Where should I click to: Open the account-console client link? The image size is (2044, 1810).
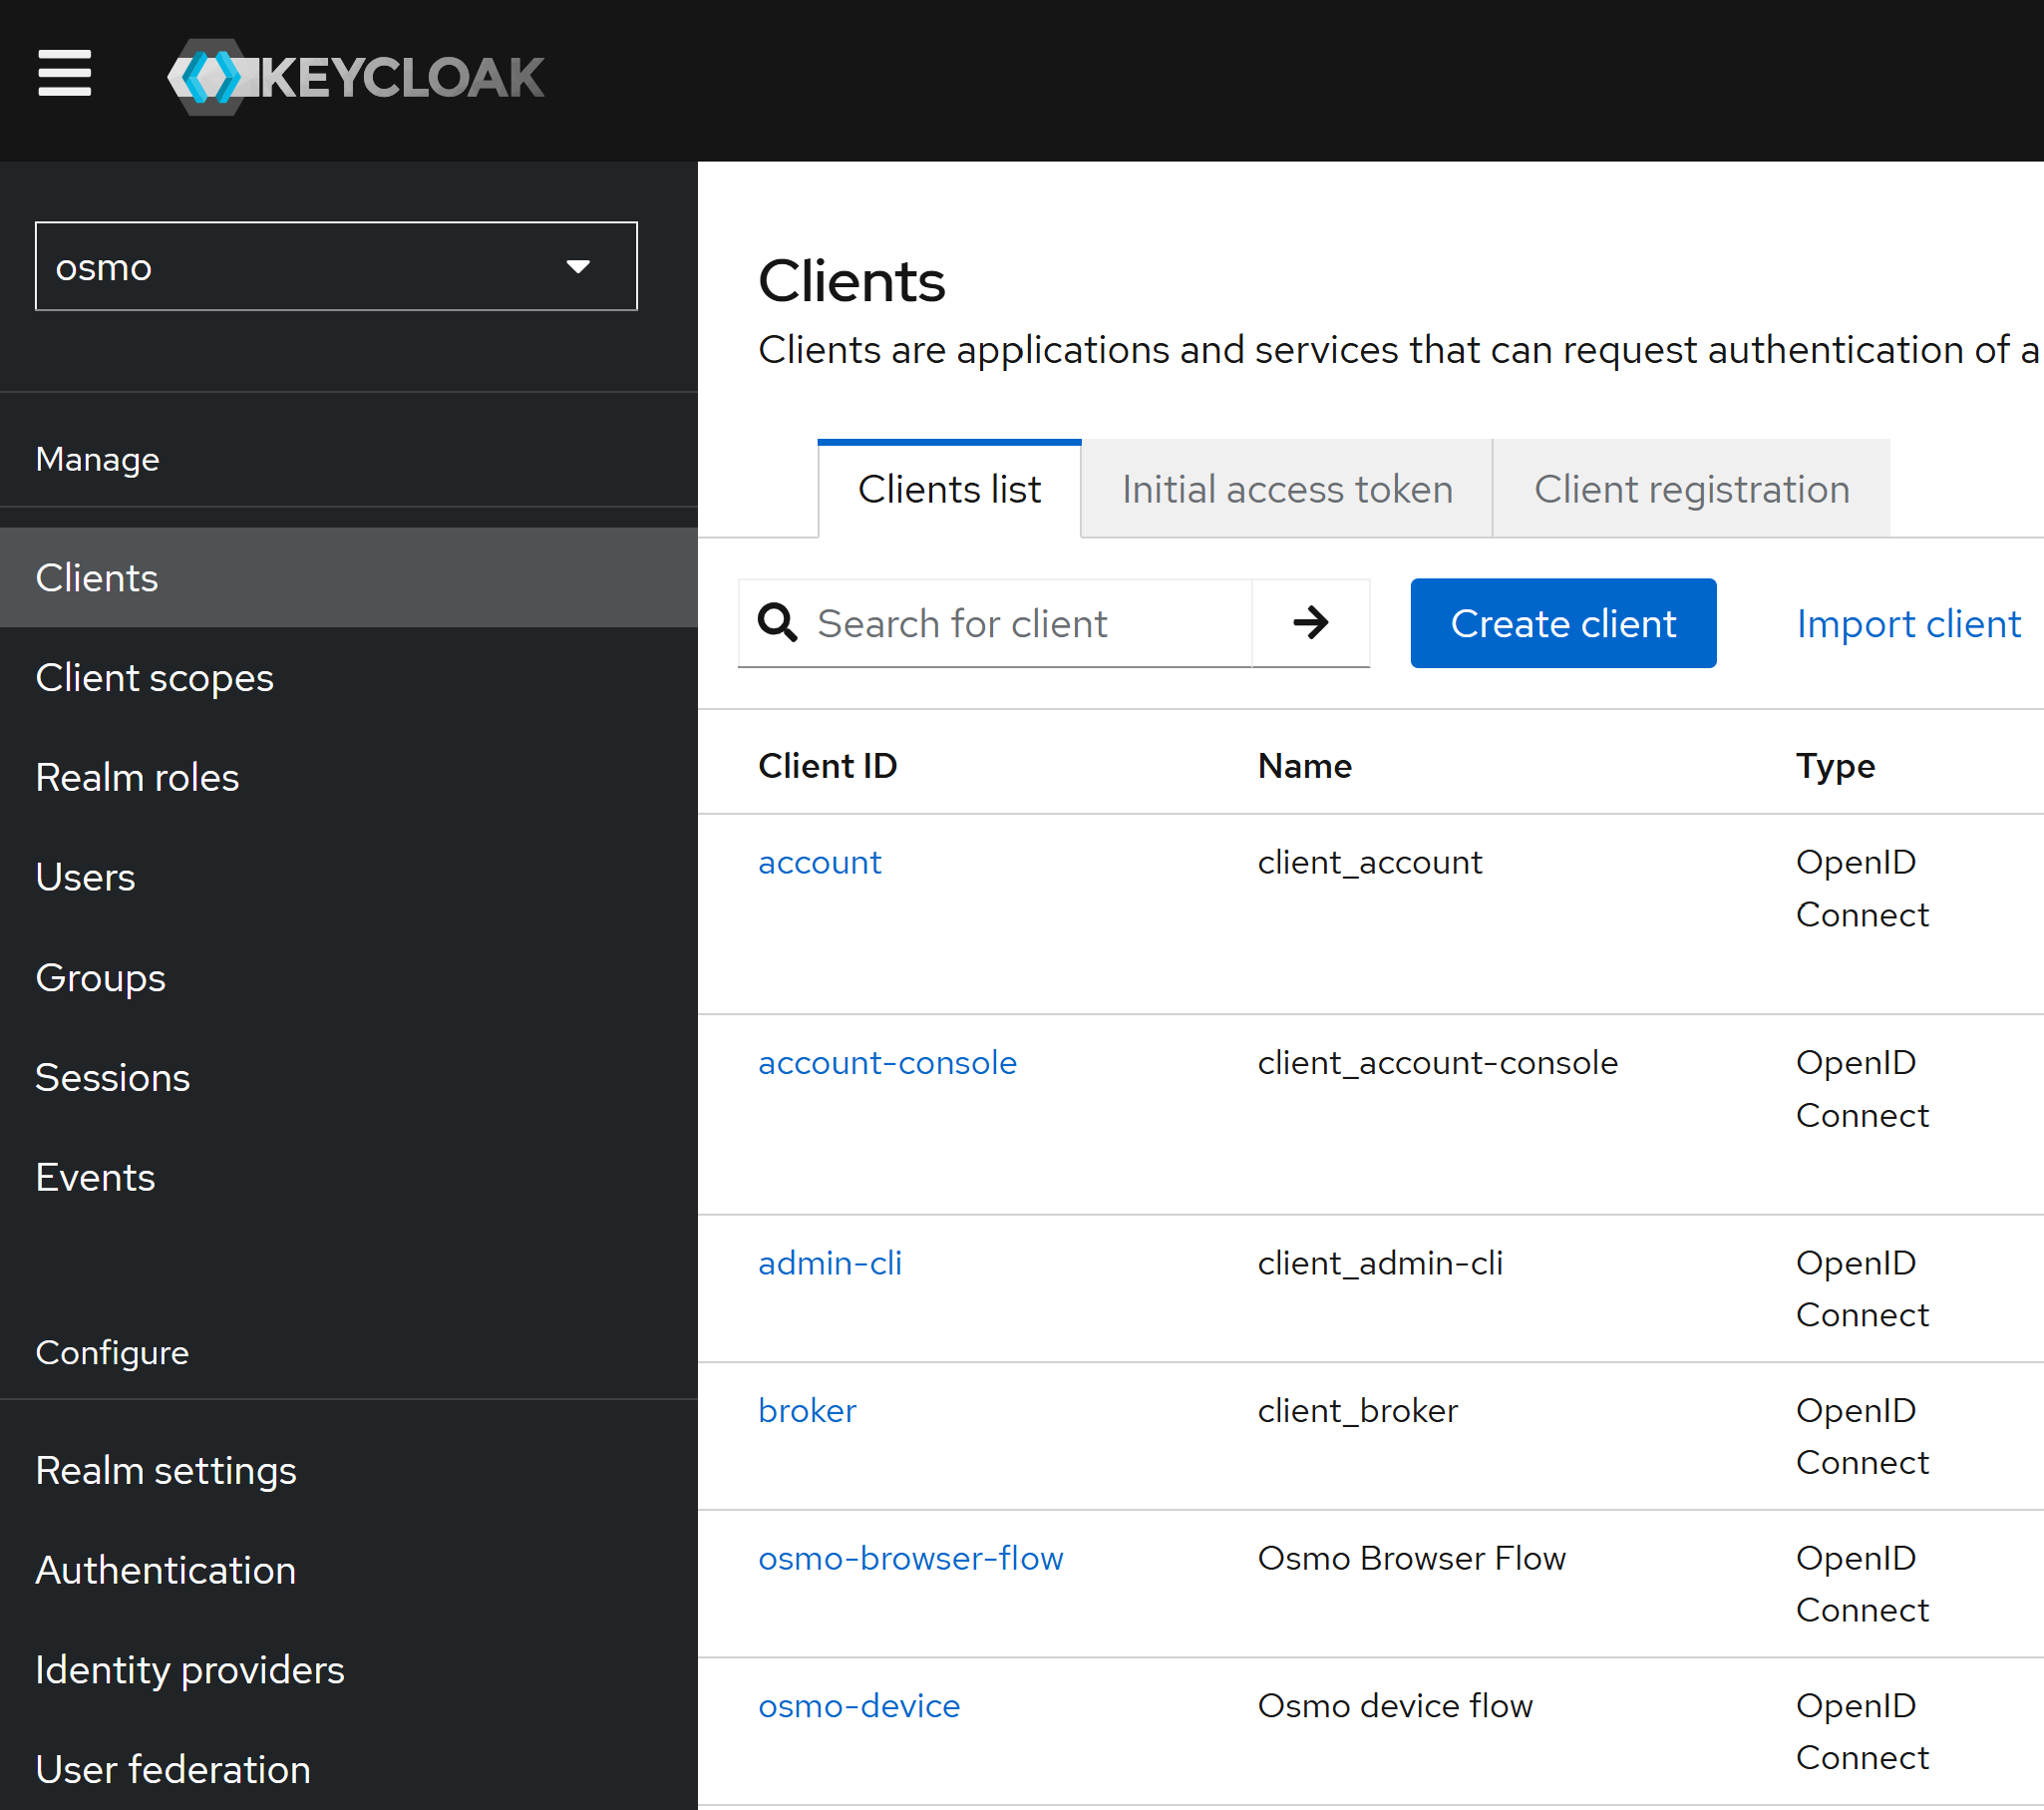coord(886,1062)
